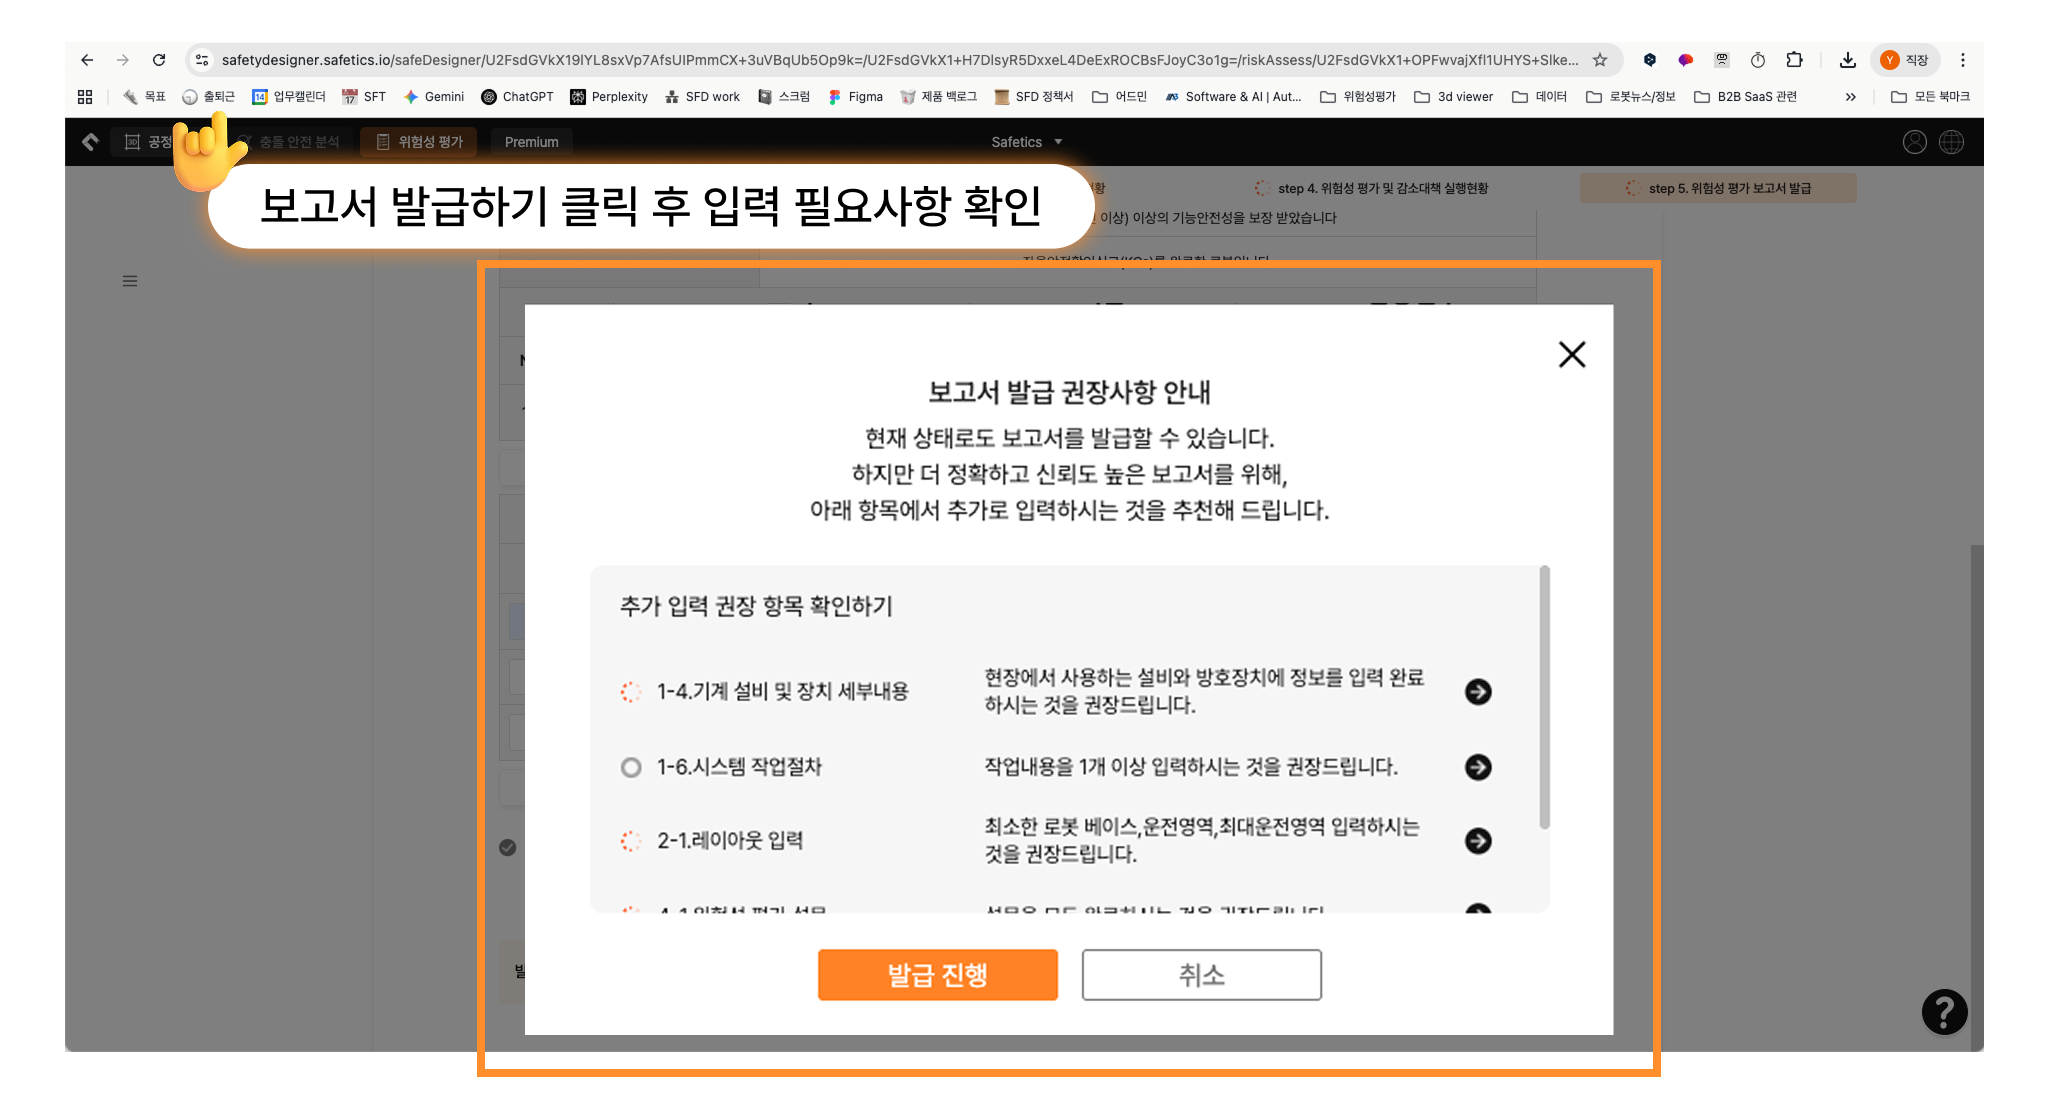Click the arrow icon for 1-4.기계 설비 row
The height and width of the screenshot is (1094, 2050).
tap(1478, 692)
